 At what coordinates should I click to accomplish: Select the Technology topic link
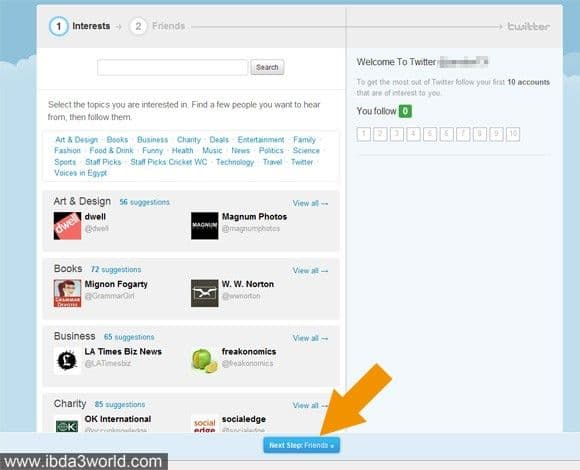pyautogui.click(x=235, y=162)
